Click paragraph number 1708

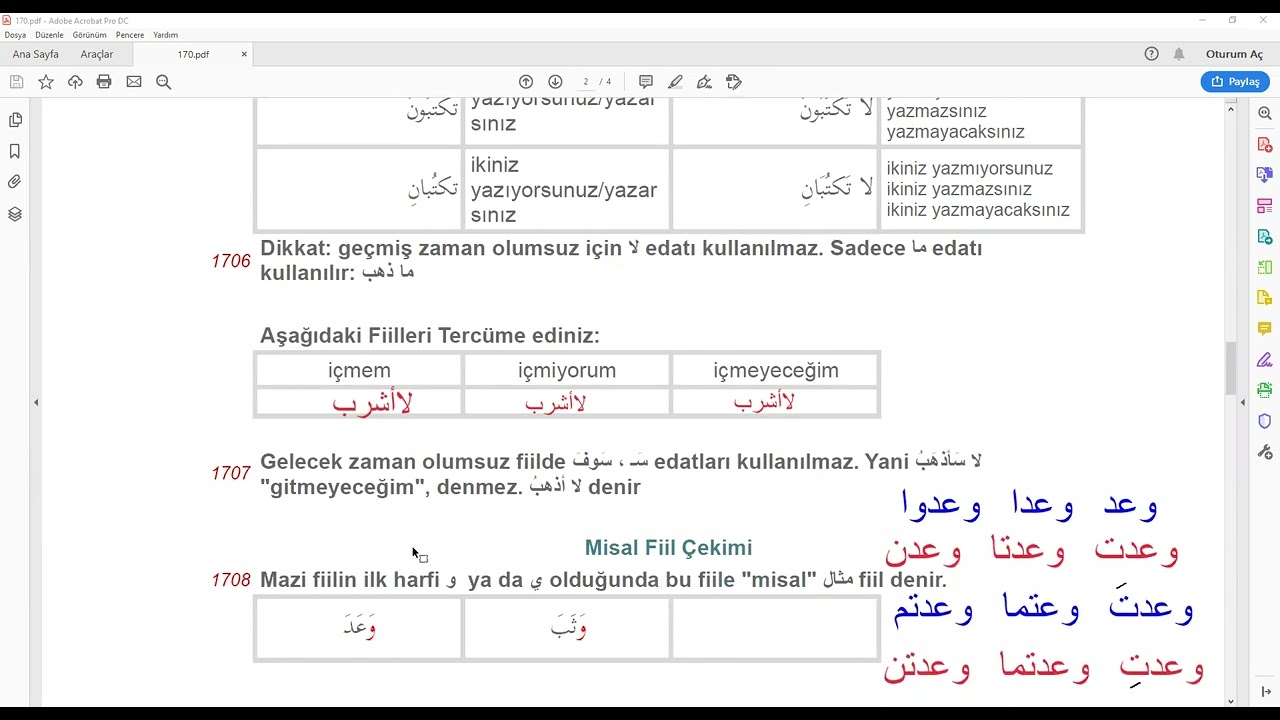click(231, 580)
